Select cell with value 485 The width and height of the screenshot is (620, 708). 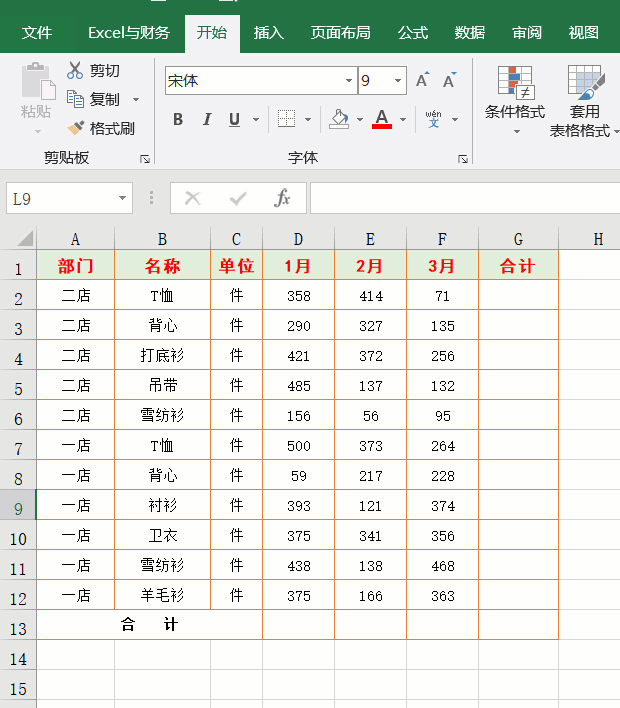click(298, 385)
